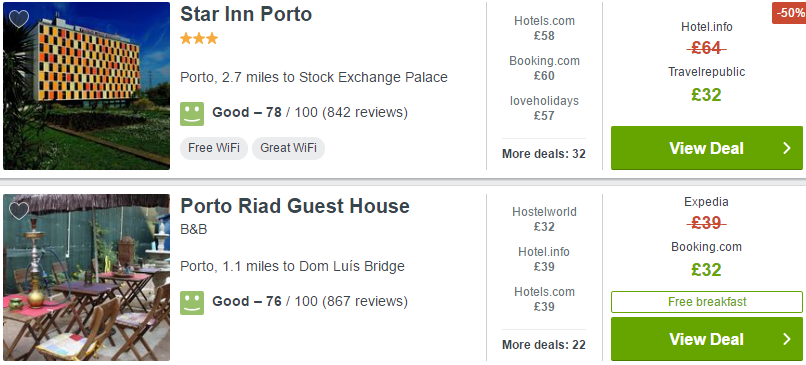Image resolution: width=806 pixels, height=365 pixels.
Task: Expand More deals: 32 for Star Inn
Action: 544,154
